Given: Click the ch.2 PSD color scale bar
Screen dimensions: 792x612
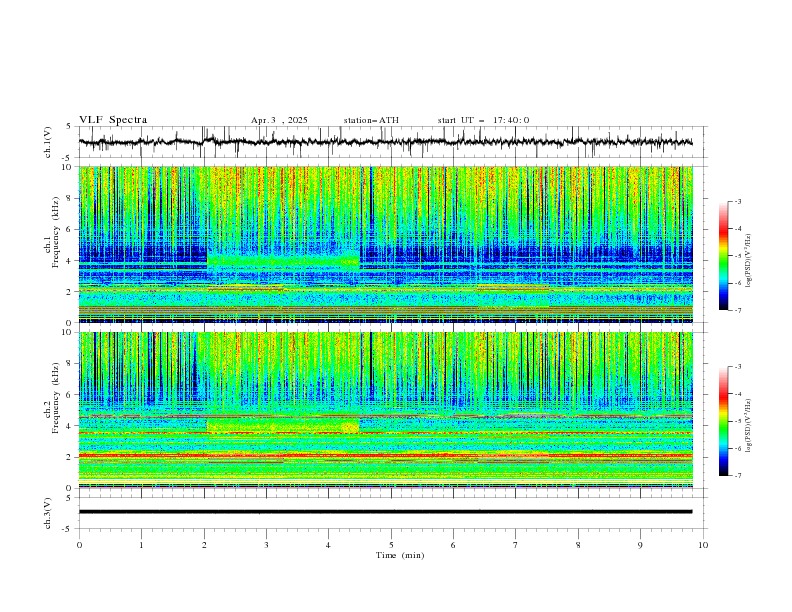Looking at the screenshot, I should (724, 421).
